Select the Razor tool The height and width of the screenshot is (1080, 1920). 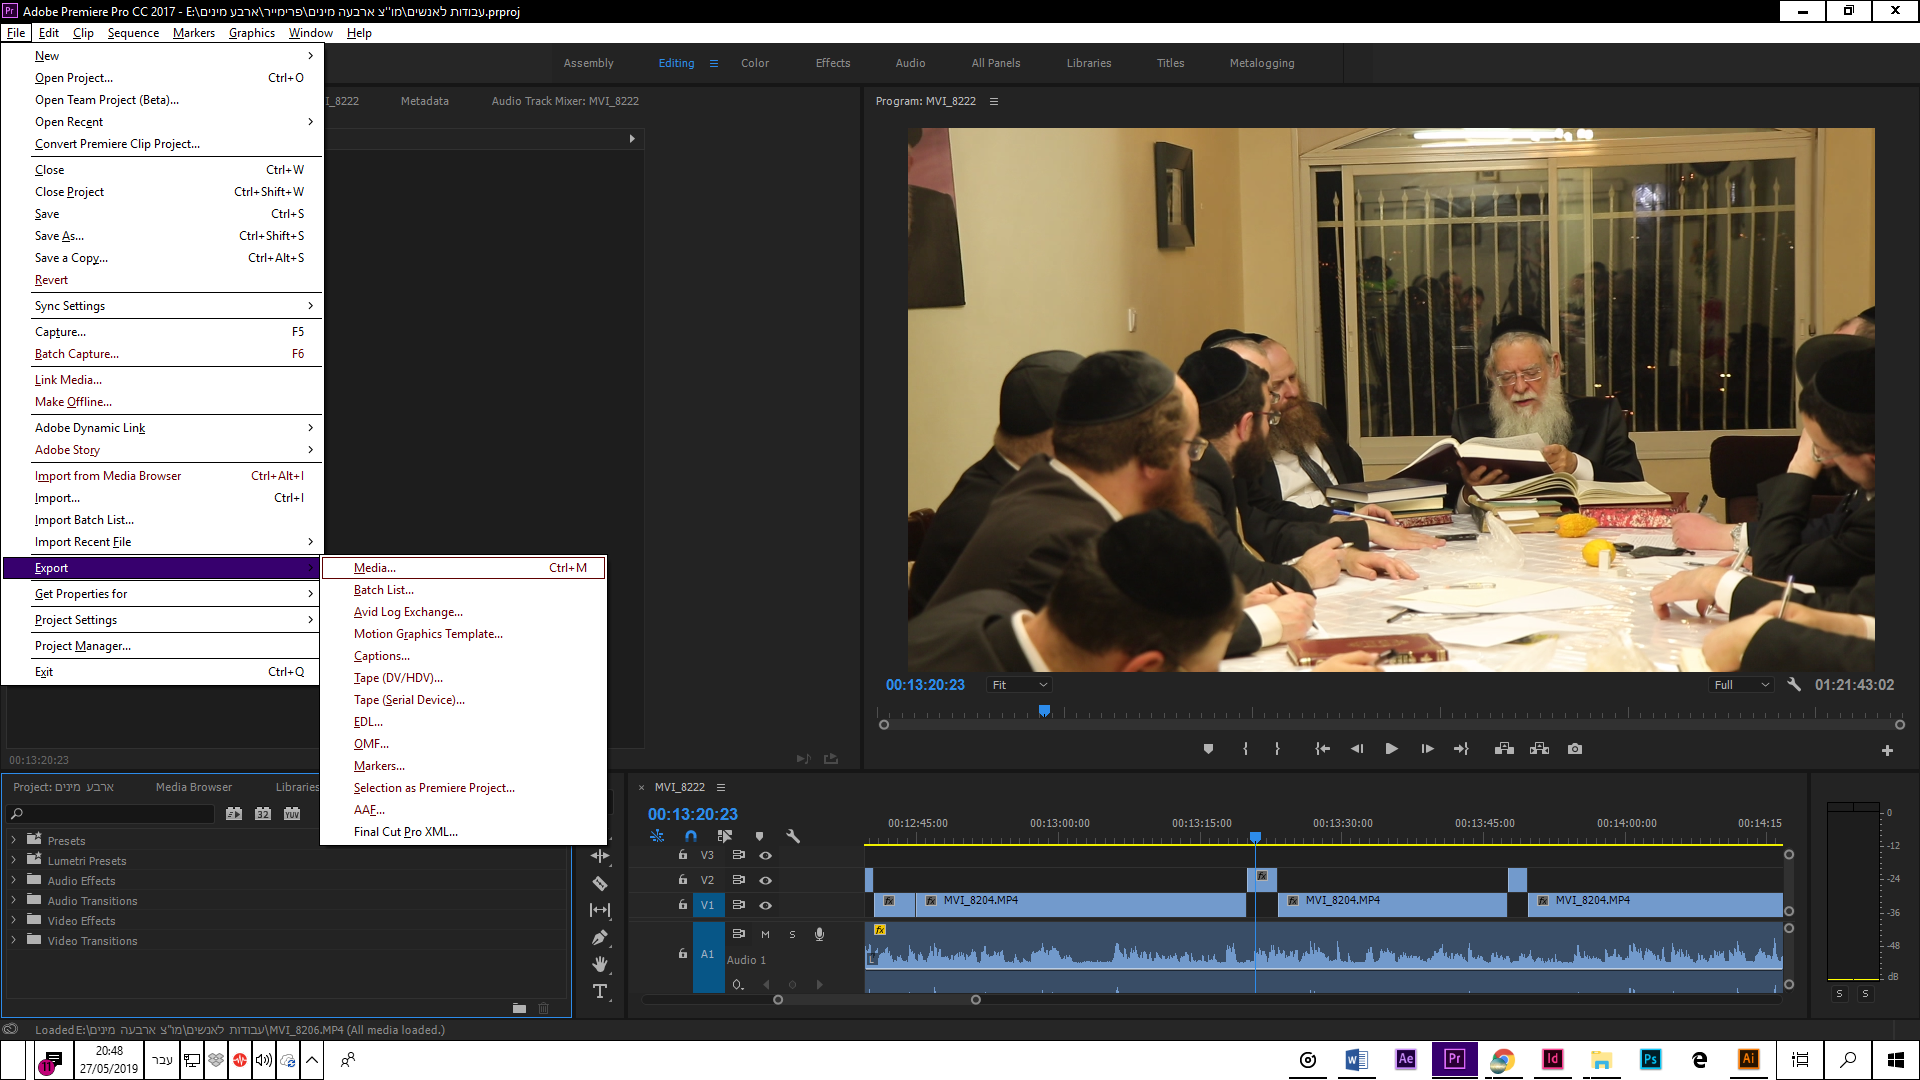pos(600,883)
